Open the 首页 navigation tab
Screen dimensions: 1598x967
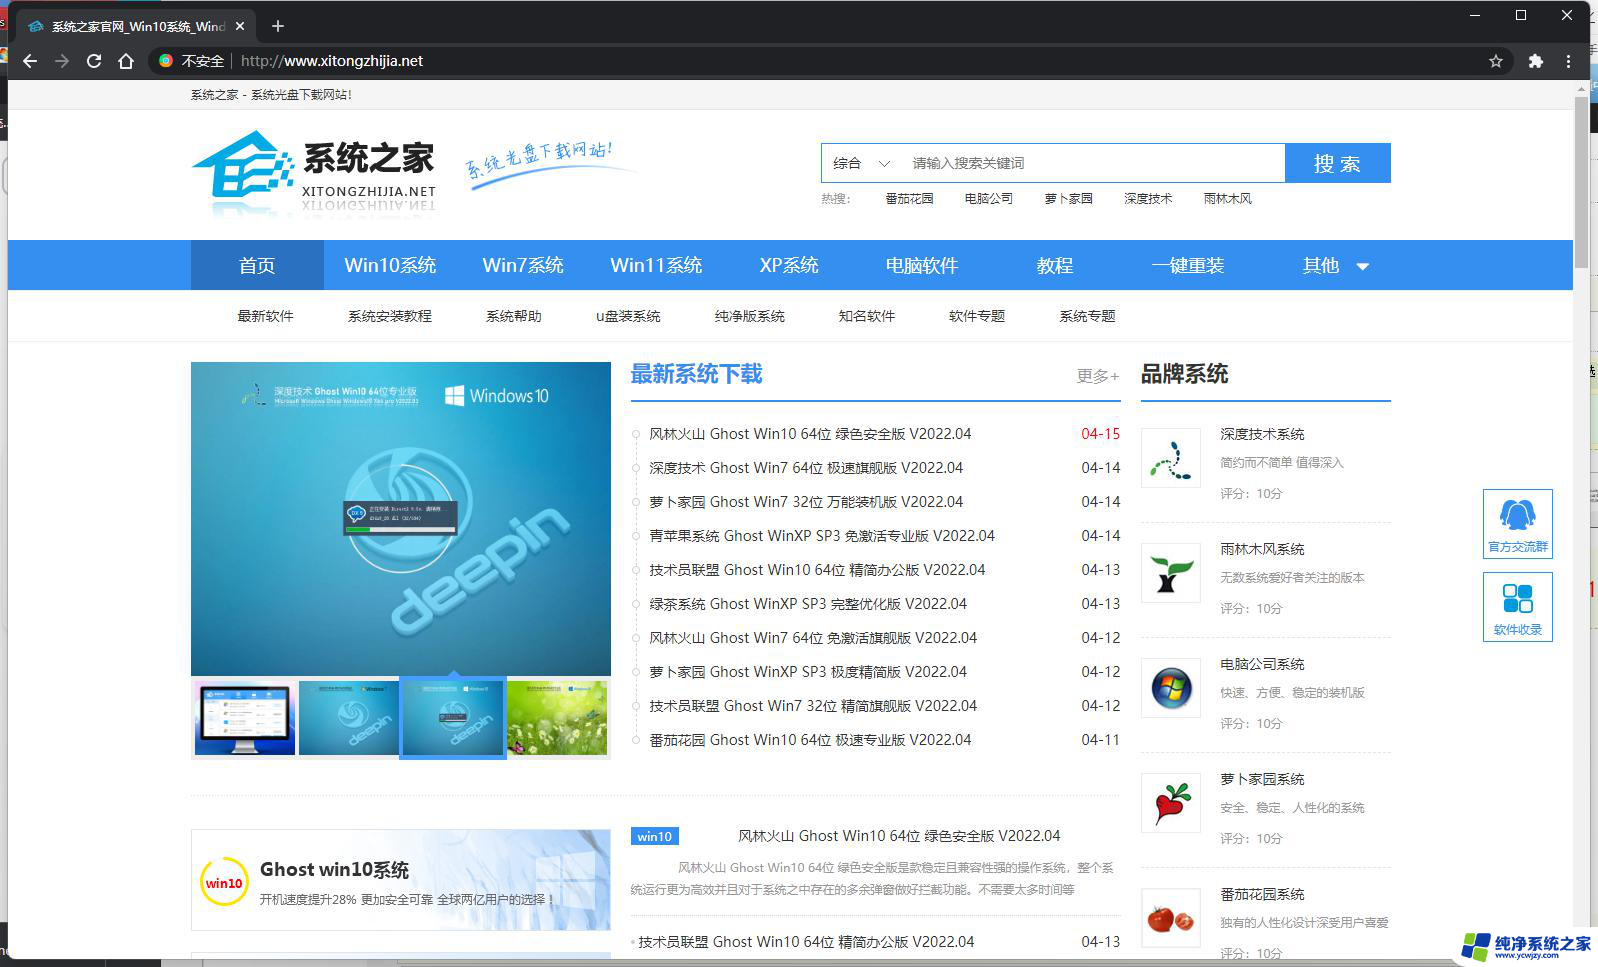click(257, 265)
